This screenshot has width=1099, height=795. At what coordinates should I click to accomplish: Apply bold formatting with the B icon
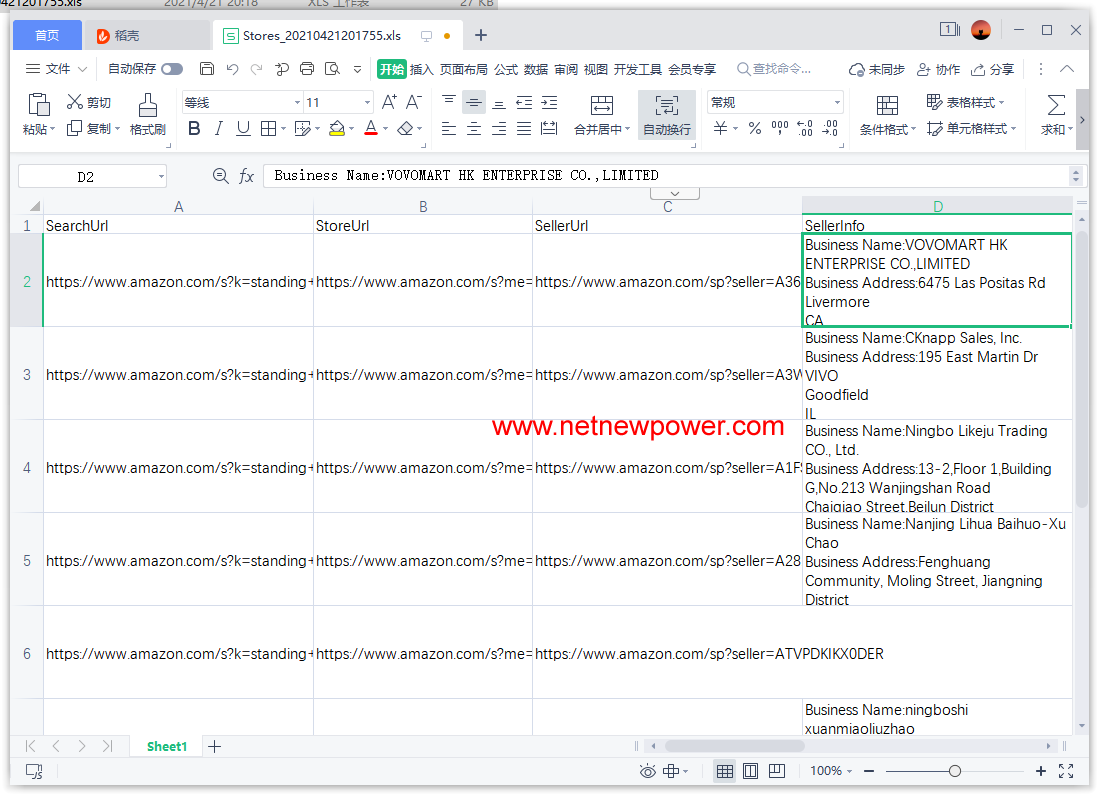coord(194,129)
